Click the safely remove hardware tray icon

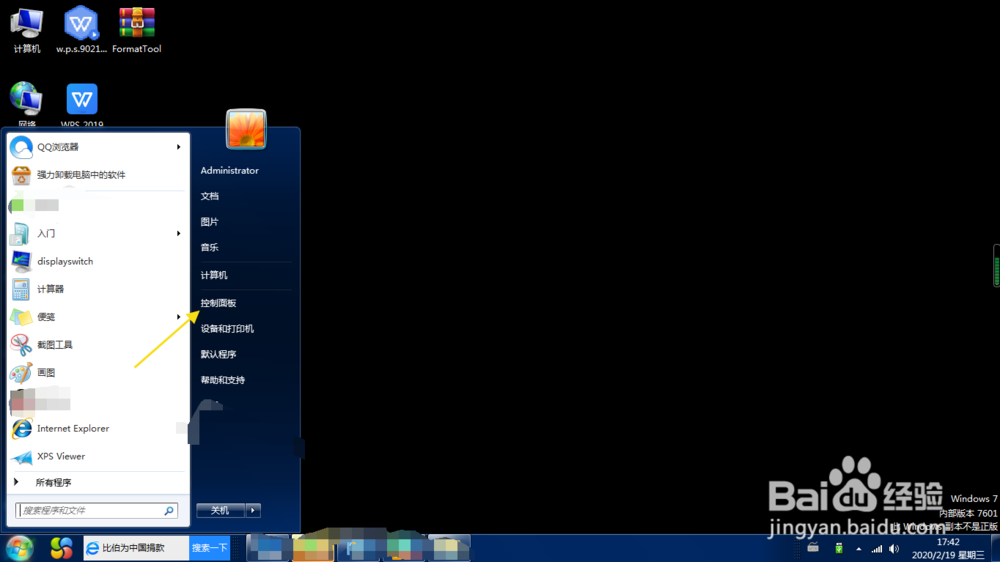(839, 548)
